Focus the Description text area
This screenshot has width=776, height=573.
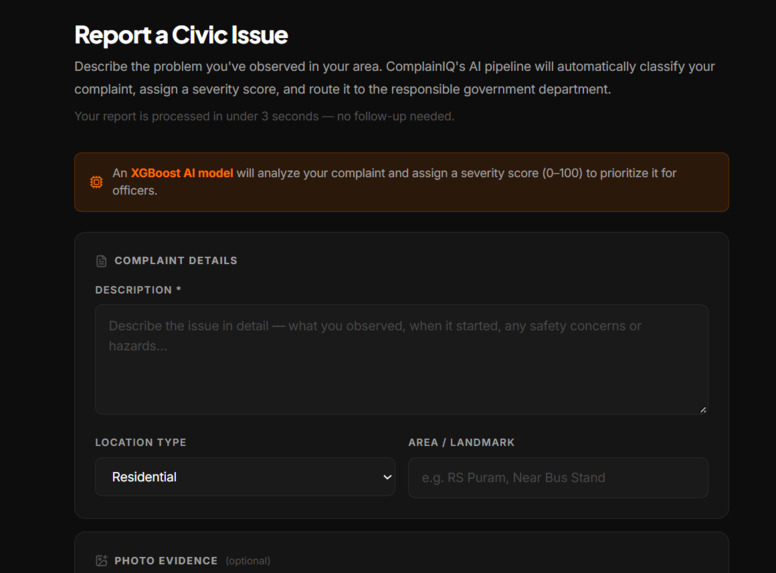pos(401,359)
